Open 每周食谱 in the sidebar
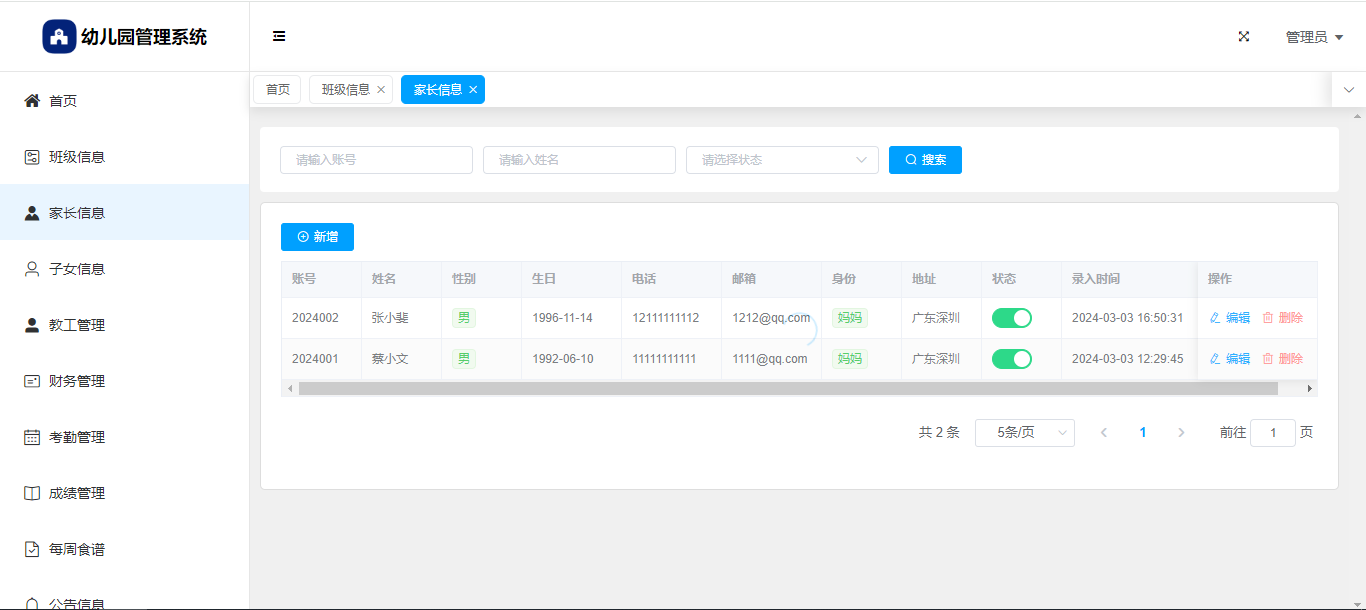This screenshot has width=1366, height=610. point(76,549)
